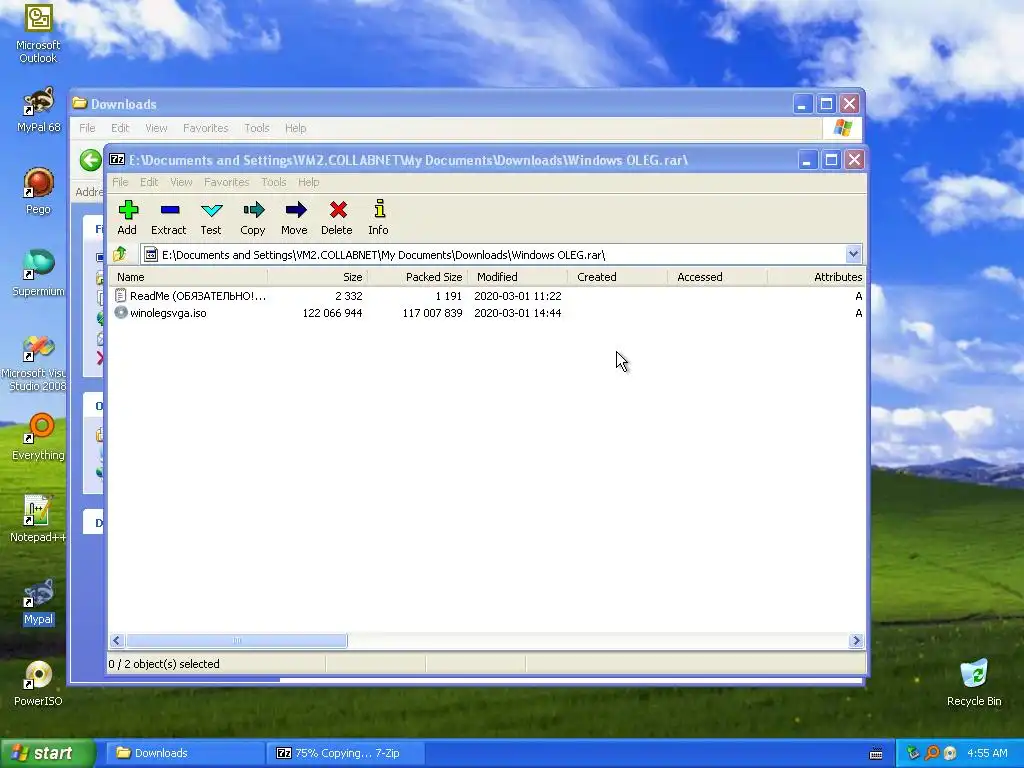Sort by Packed Size column header

(417, 277)
